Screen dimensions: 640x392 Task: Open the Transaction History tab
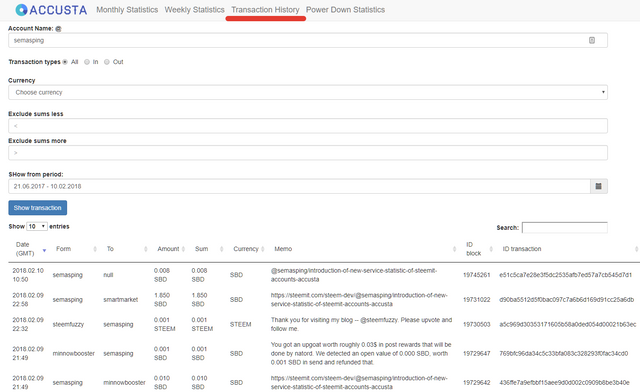265,10
